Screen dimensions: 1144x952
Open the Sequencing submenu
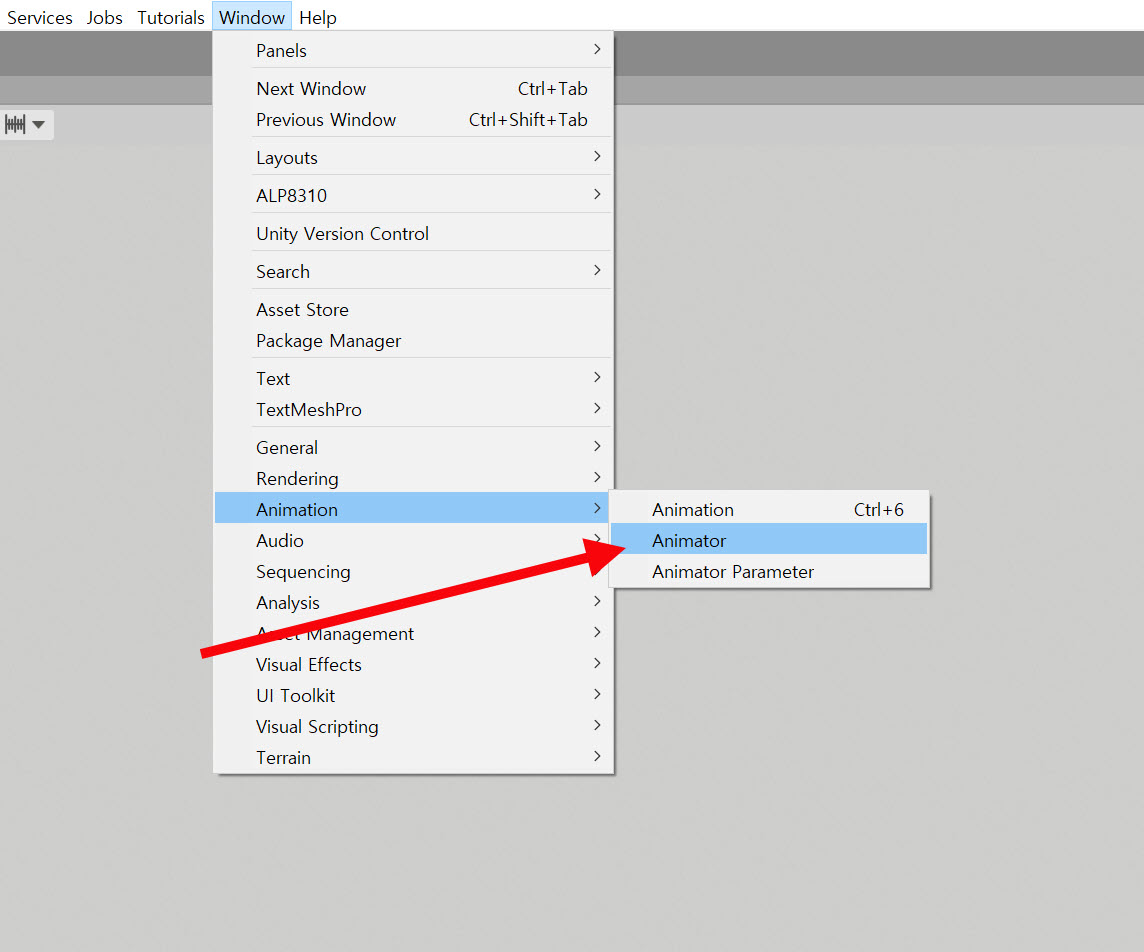click(x=413, y=571)
